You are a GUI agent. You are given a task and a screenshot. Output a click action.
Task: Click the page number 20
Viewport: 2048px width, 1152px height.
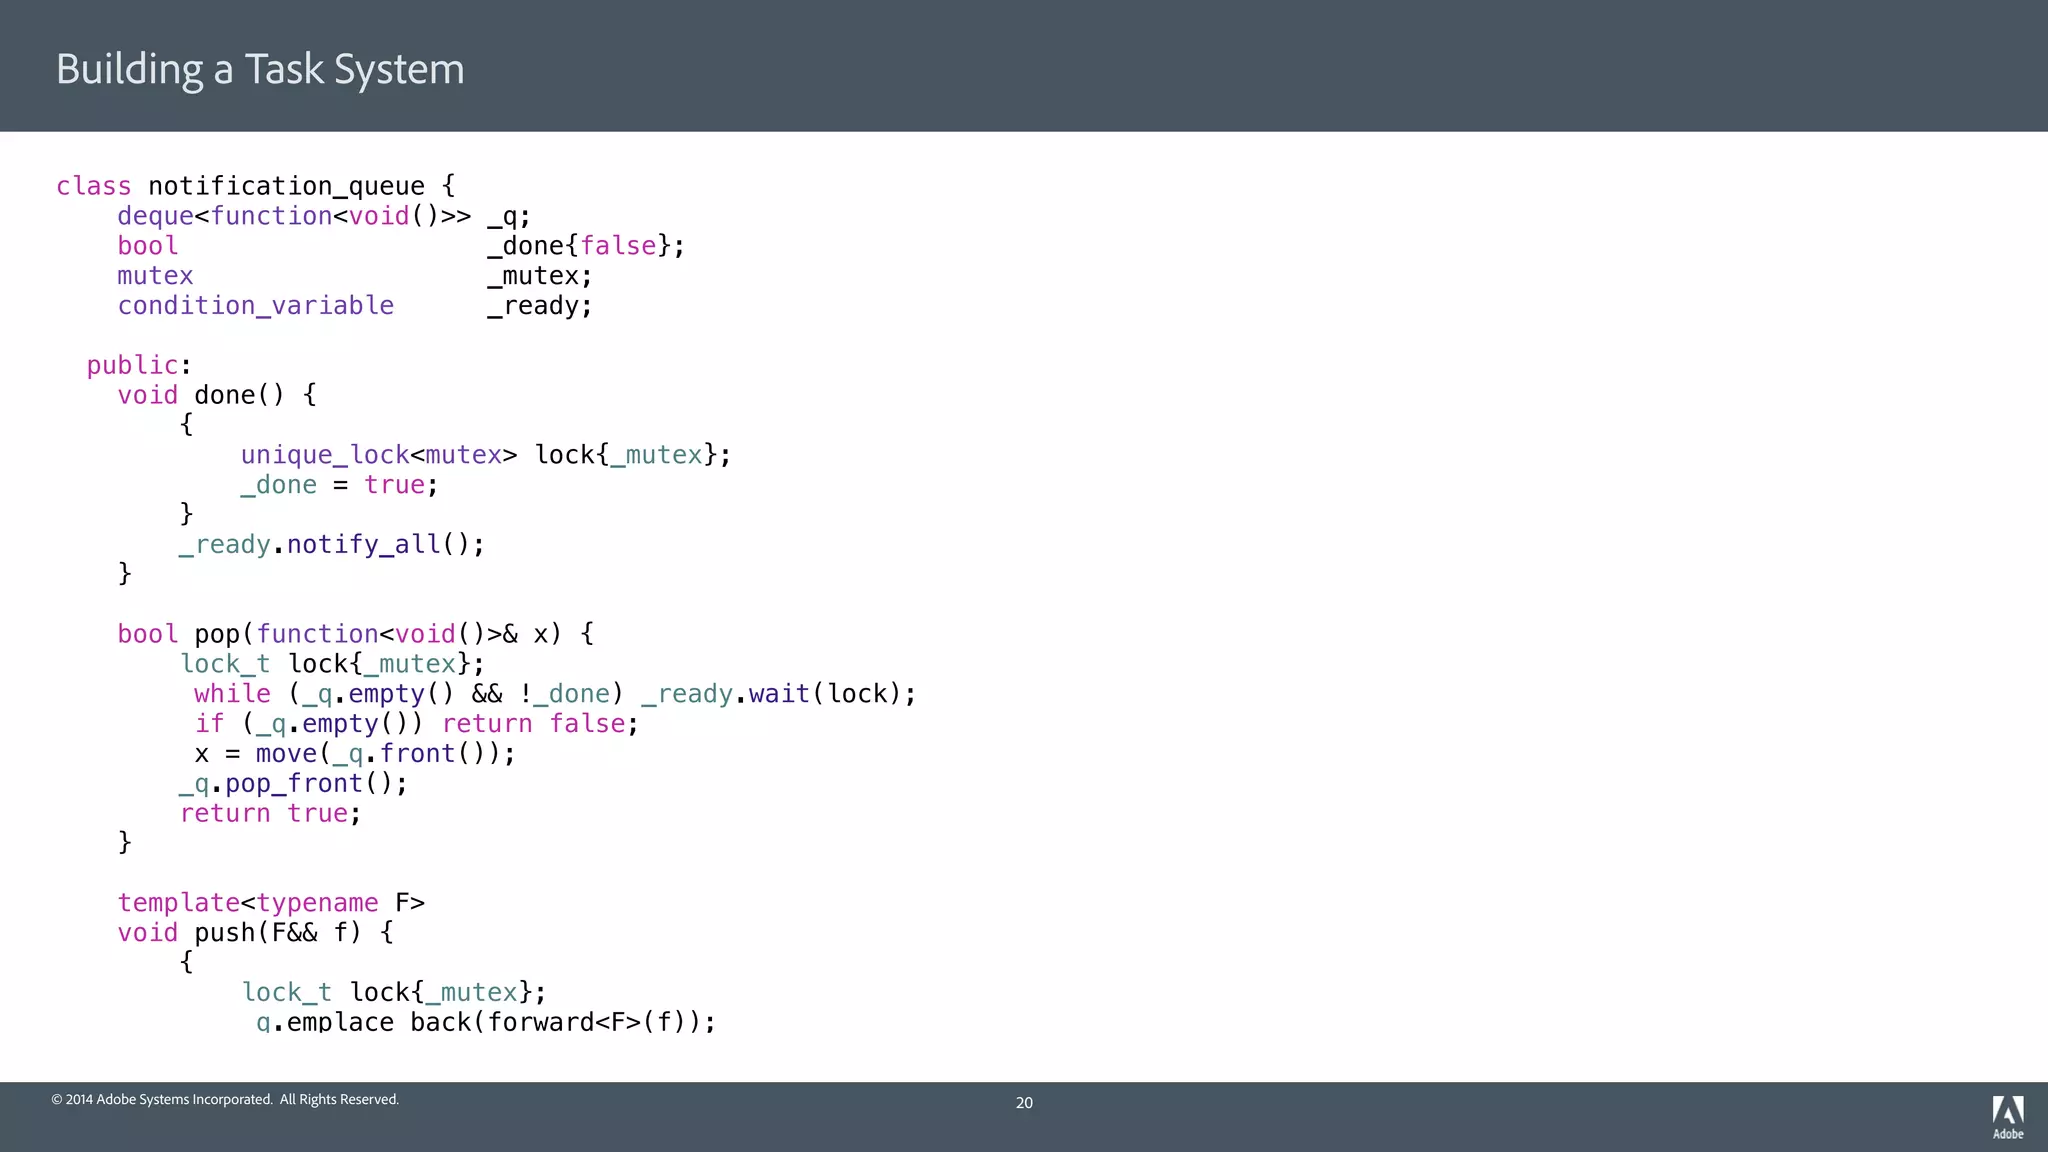(1024, 1103)
